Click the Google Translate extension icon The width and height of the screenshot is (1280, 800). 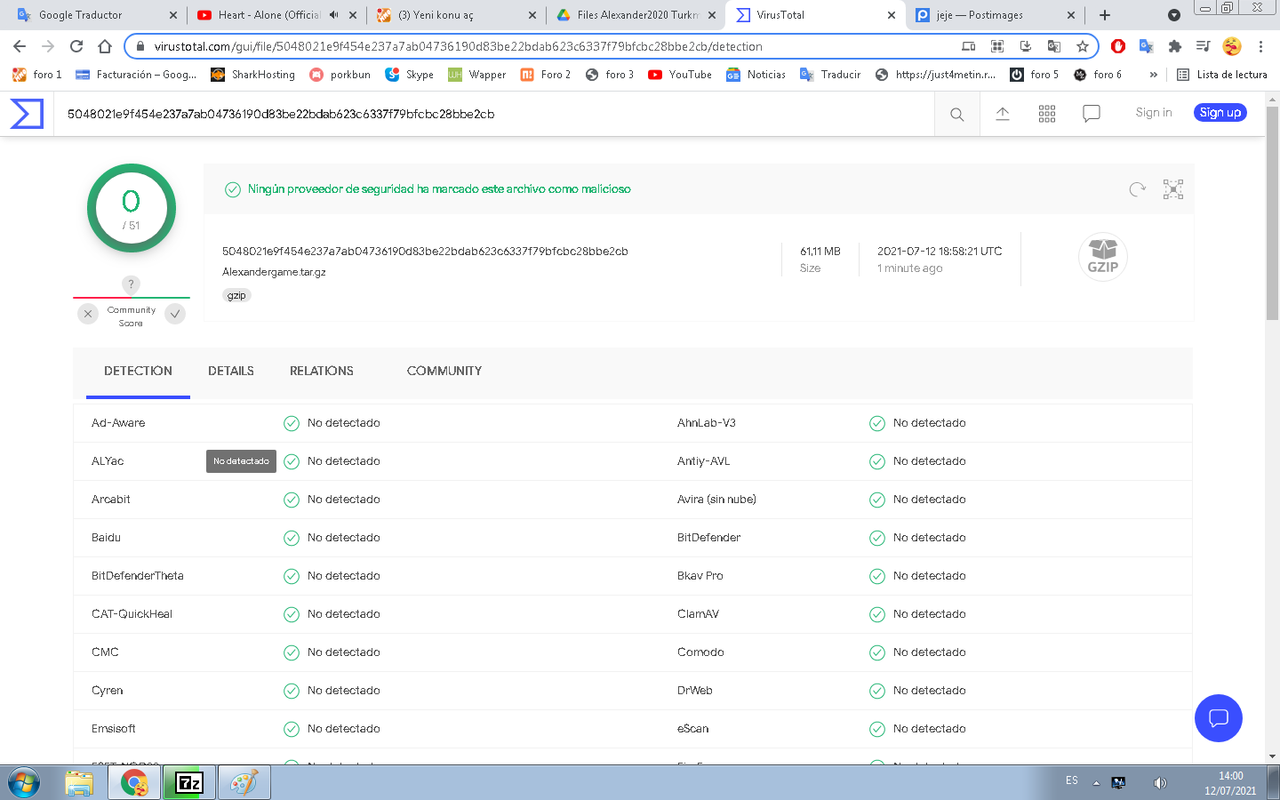tap(1147, 46)
